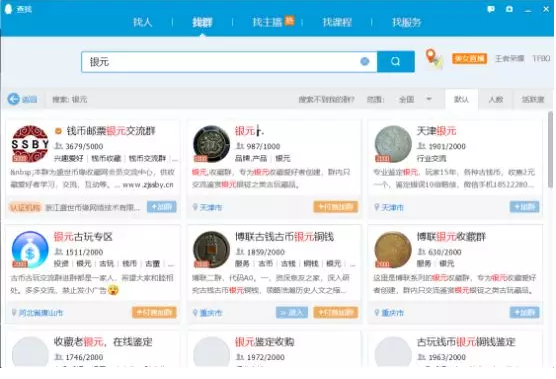Open the dark coin avatar of 银元 group 987/1000
The height and width of the screenshot is (379, 556).
tap(211, 144)
